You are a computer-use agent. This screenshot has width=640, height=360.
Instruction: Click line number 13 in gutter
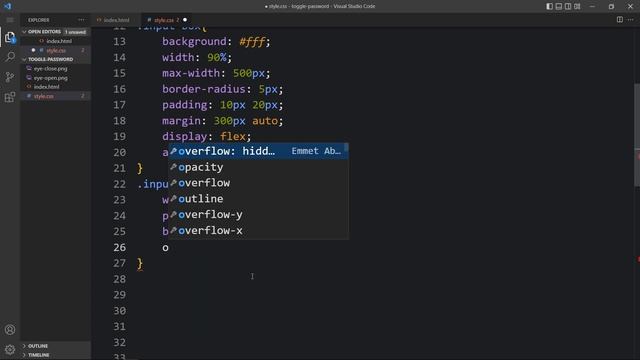(120, 41)
